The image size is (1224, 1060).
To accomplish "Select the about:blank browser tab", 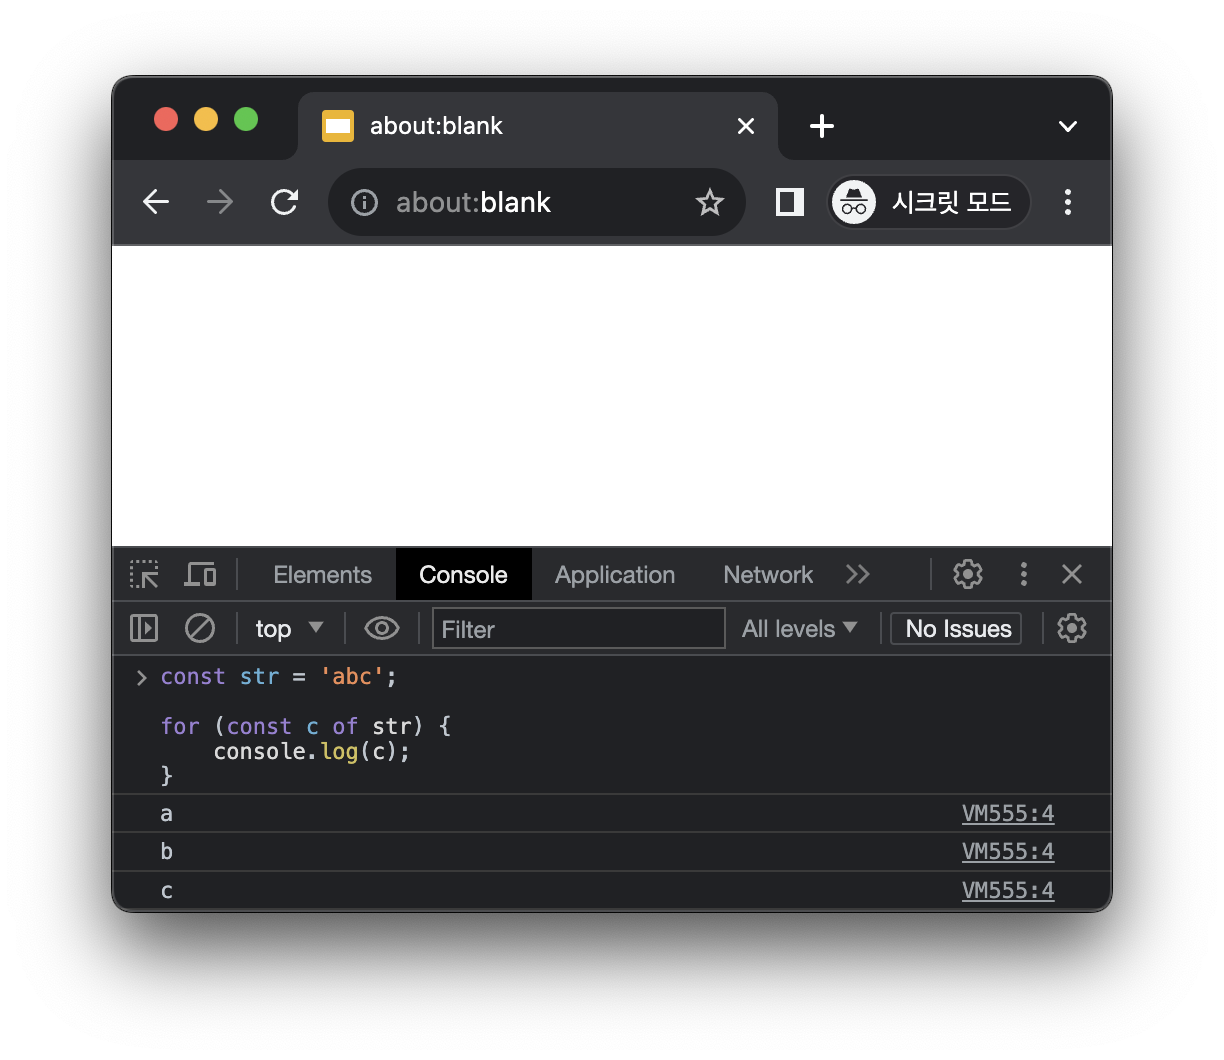I will [538, 126].
